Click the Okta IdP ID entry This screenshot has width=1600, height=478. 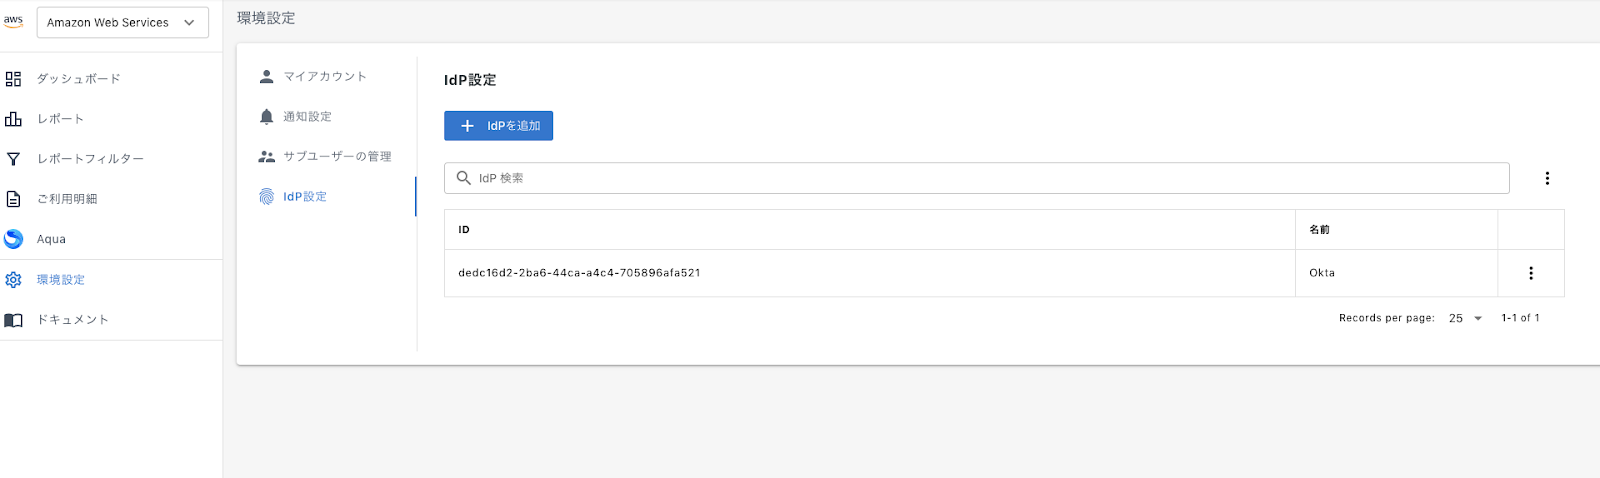coord(579,273)
